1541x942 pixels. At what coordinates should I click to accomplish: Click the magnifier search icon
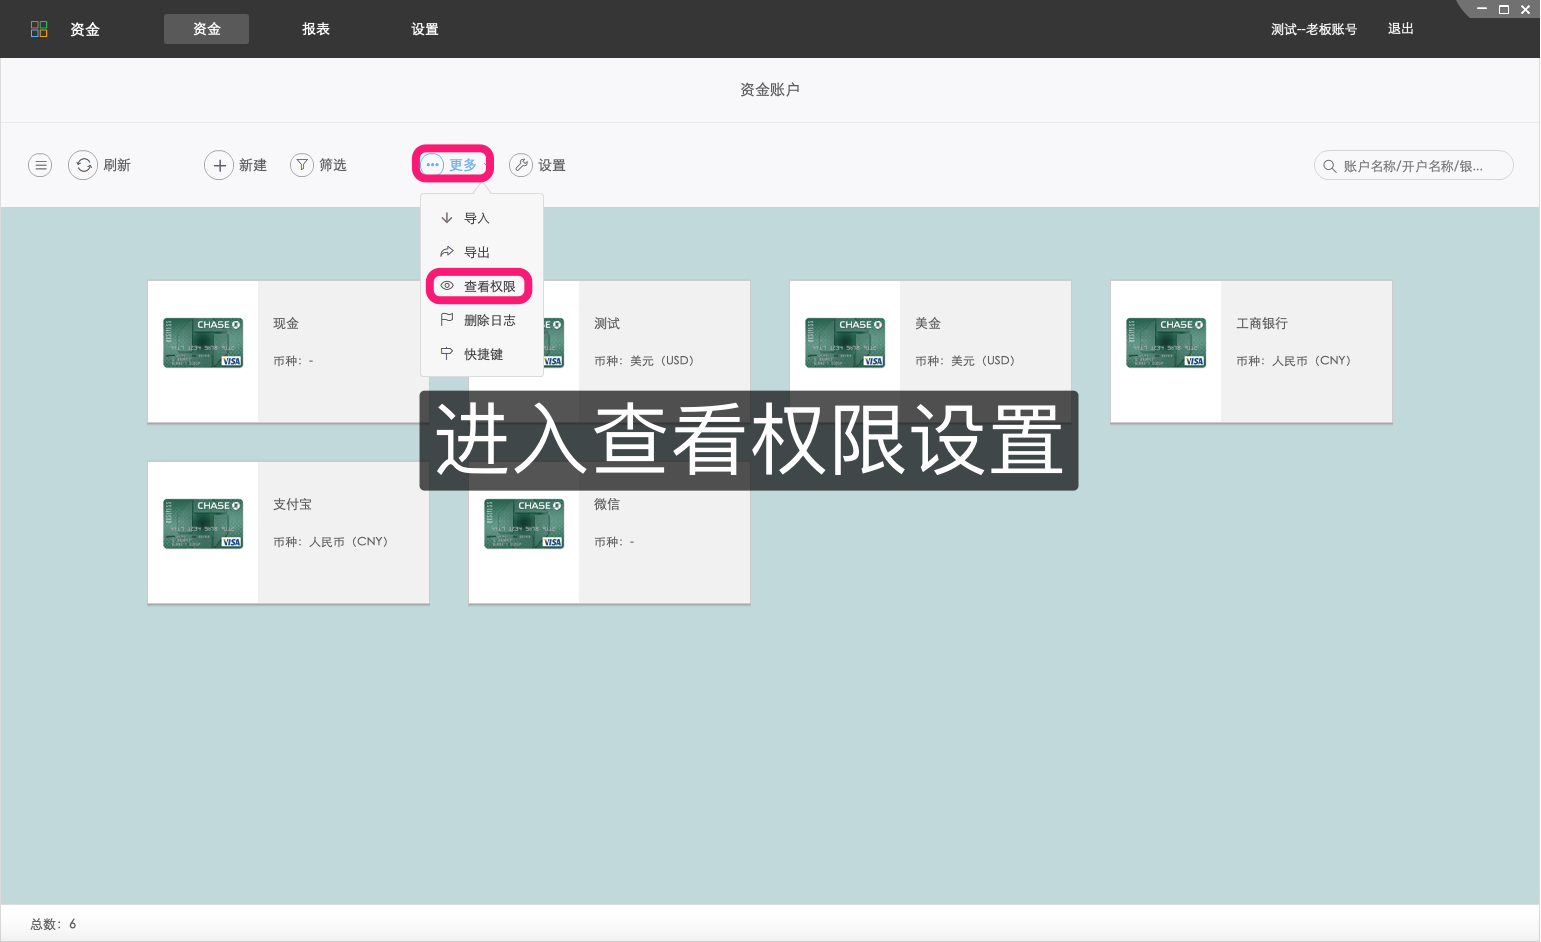click(1330, 166)
